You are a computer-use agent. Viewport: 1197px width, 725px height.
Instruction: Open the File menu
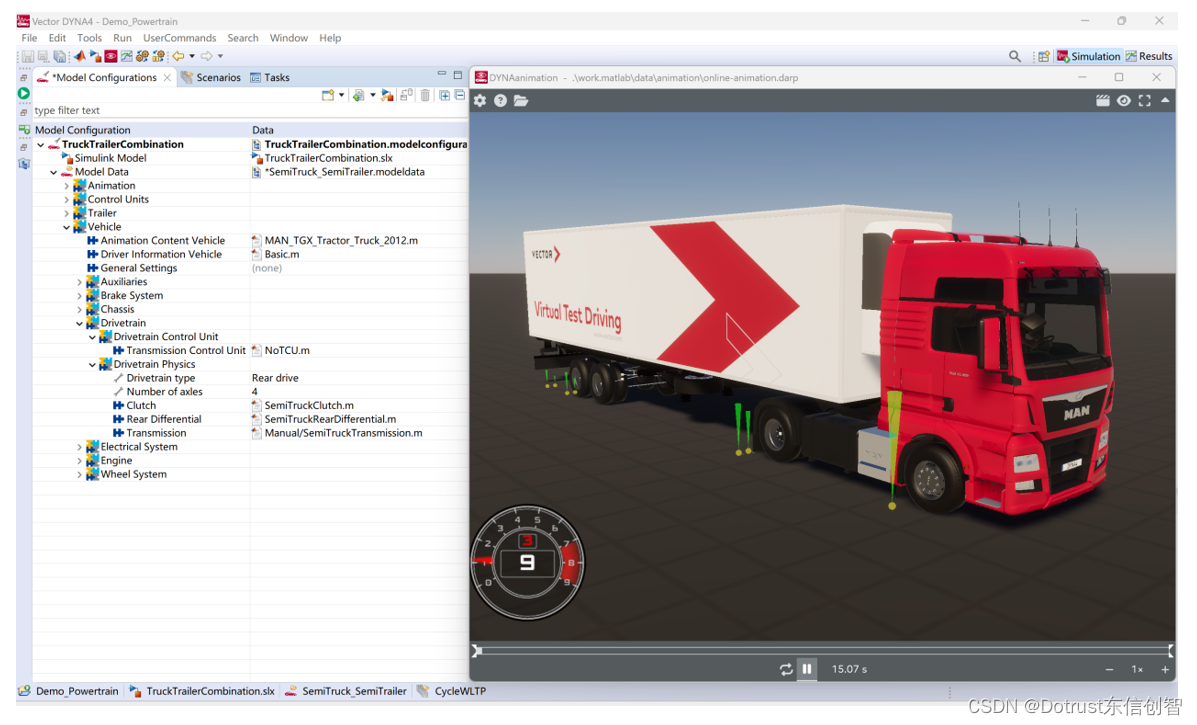[x=29, y=37]
